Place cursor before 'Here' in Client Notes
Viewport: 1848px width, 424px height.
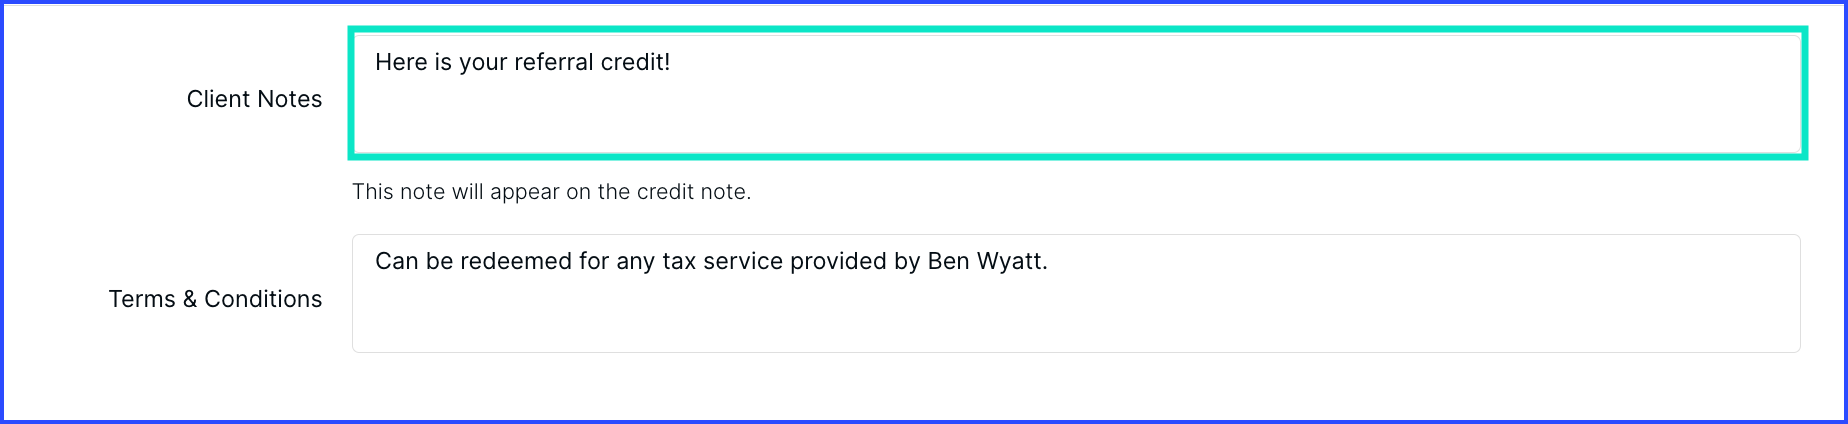pos(376,62)
